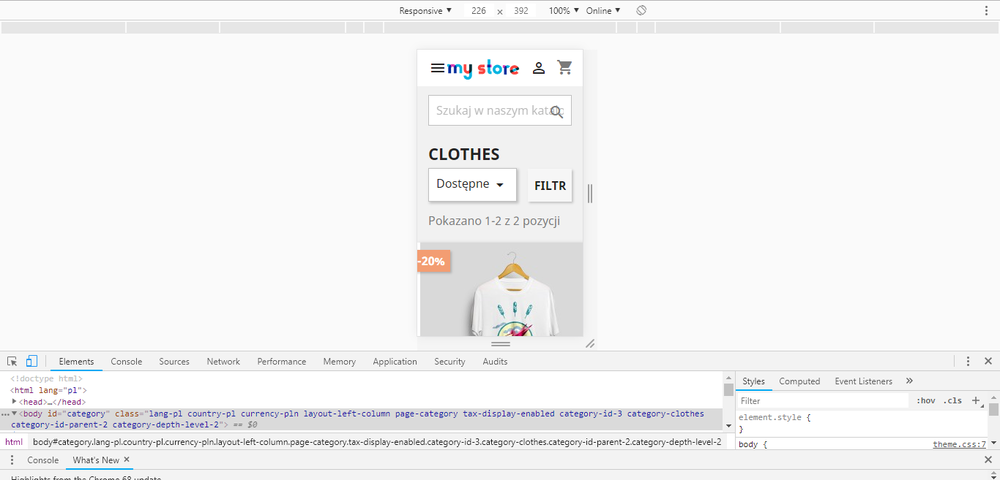Click the html breadcrumb item
This screenshot has height=480, width=1000.
(x=14, y=442)
